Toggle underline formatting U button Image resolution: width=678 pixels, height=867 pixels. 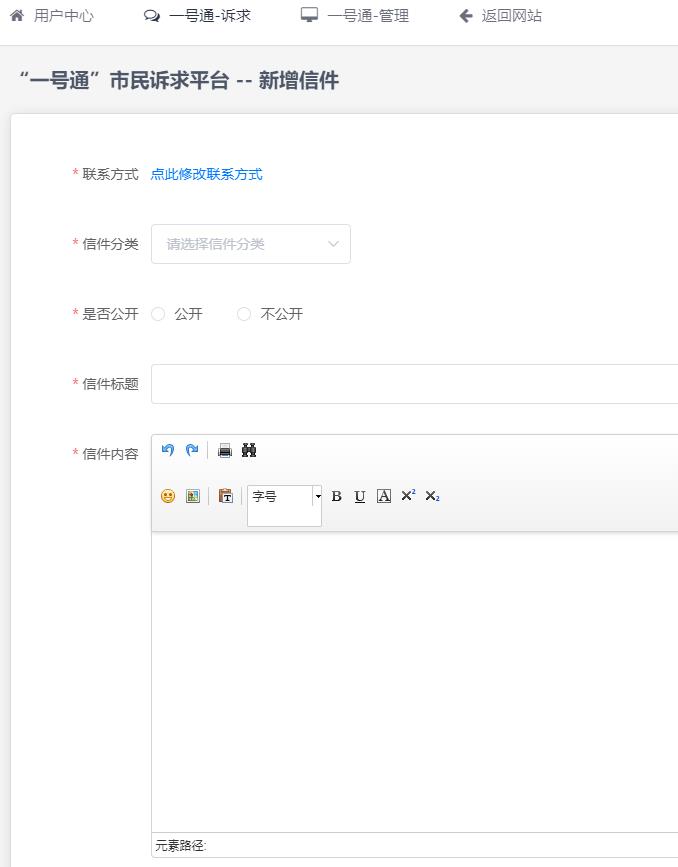click(x=360, y=496)
